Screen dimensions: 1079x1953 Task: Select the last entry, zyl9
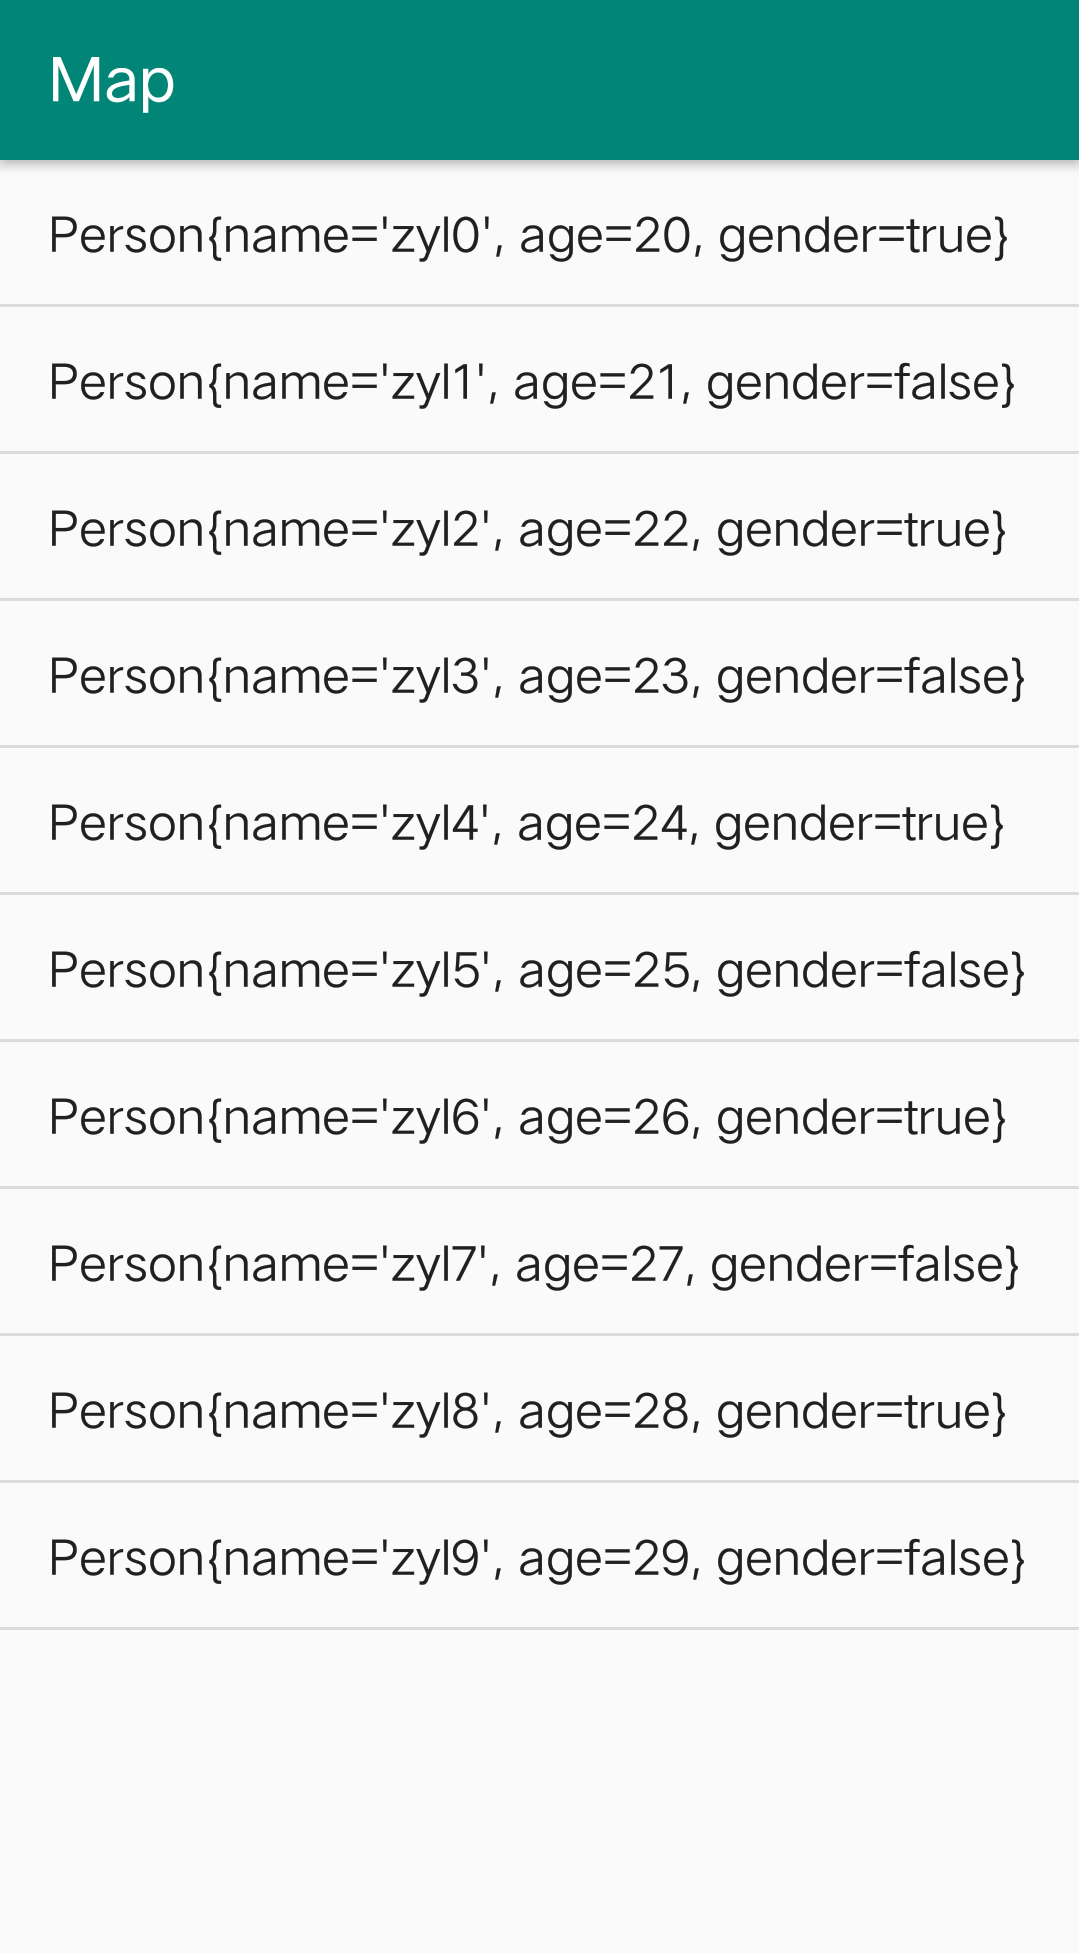(537, 1559)
